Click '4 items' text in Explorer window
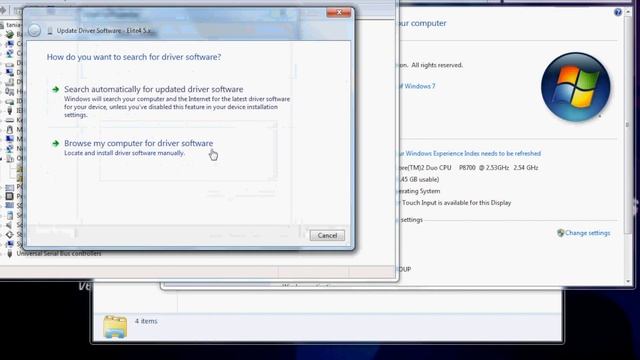 (146, 321)
